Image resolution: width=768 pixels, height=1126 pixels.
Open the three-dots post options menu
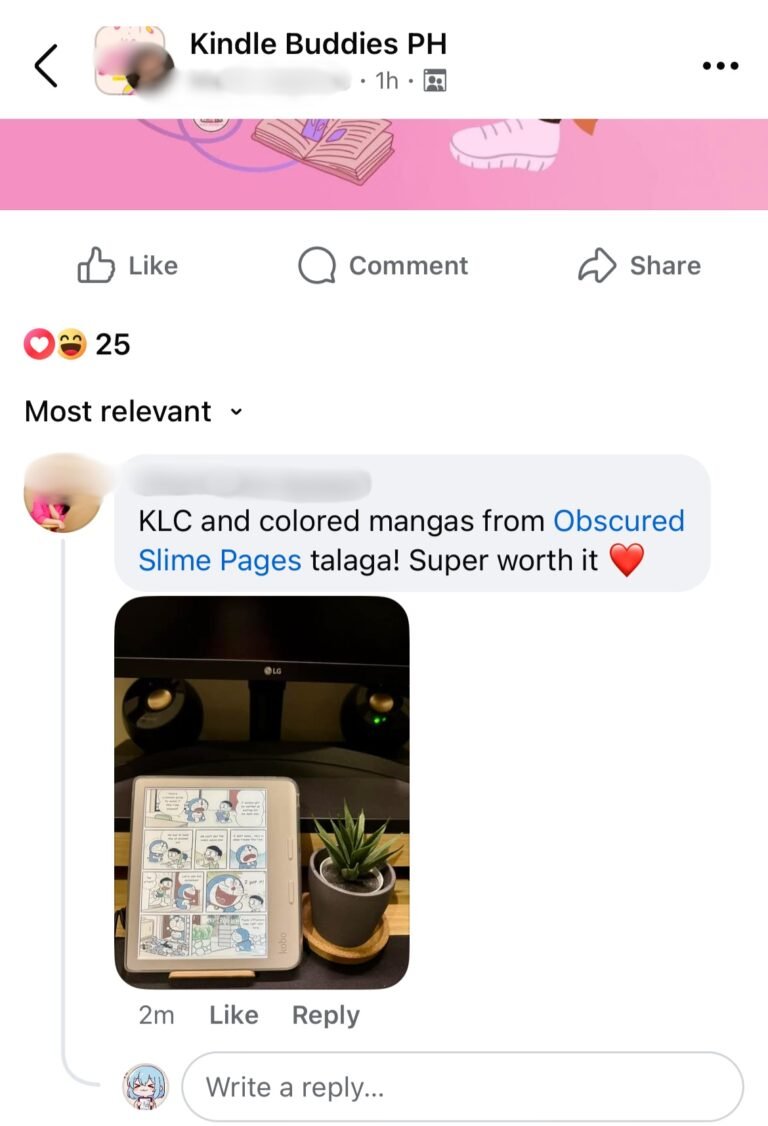[x=720, y=65]
